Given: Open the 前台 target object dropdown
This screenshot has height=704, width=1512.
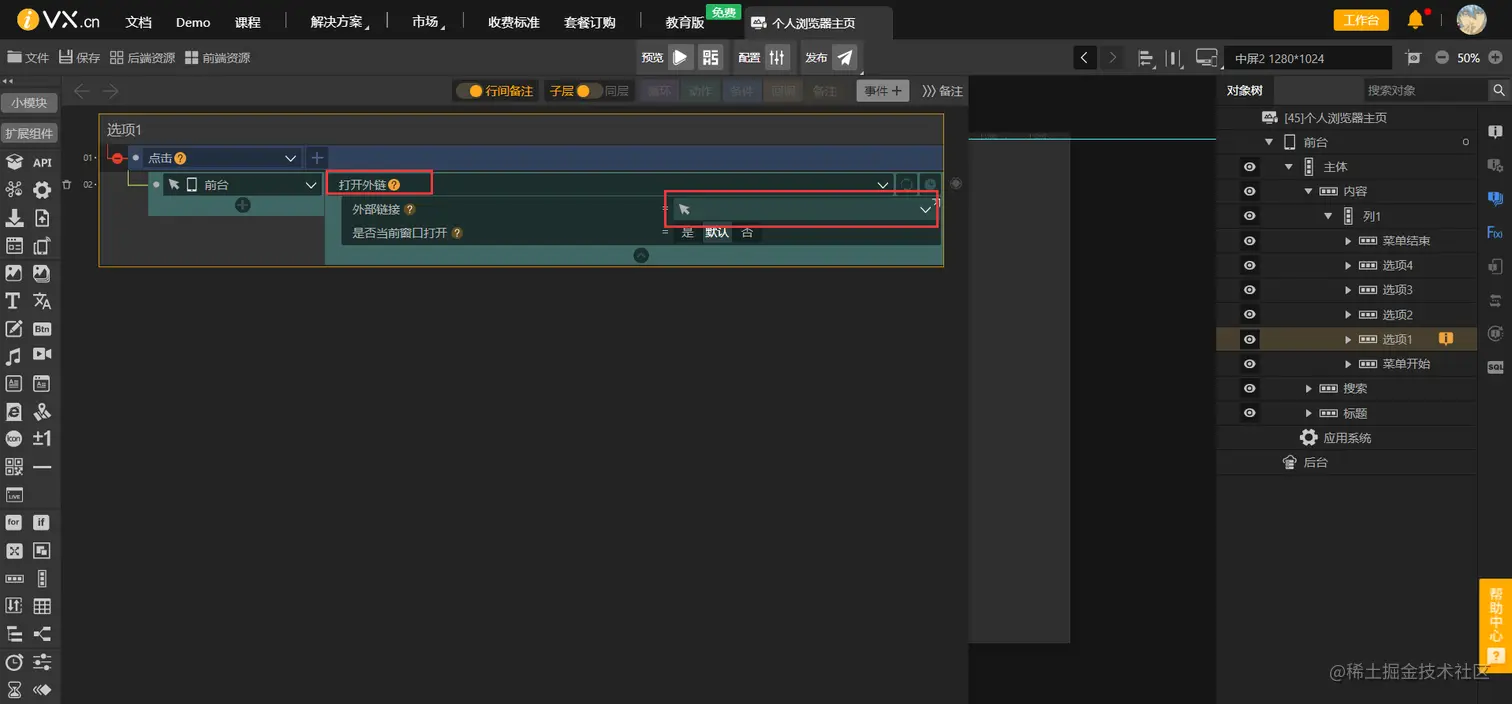Looking at the screenshot, I should tap(311, 185).
